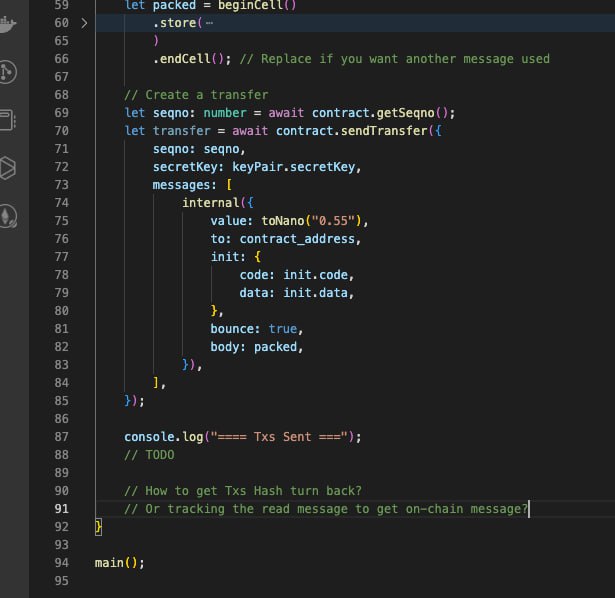
Task: Expand the folded code at line 60
Action: coord(84,23)
